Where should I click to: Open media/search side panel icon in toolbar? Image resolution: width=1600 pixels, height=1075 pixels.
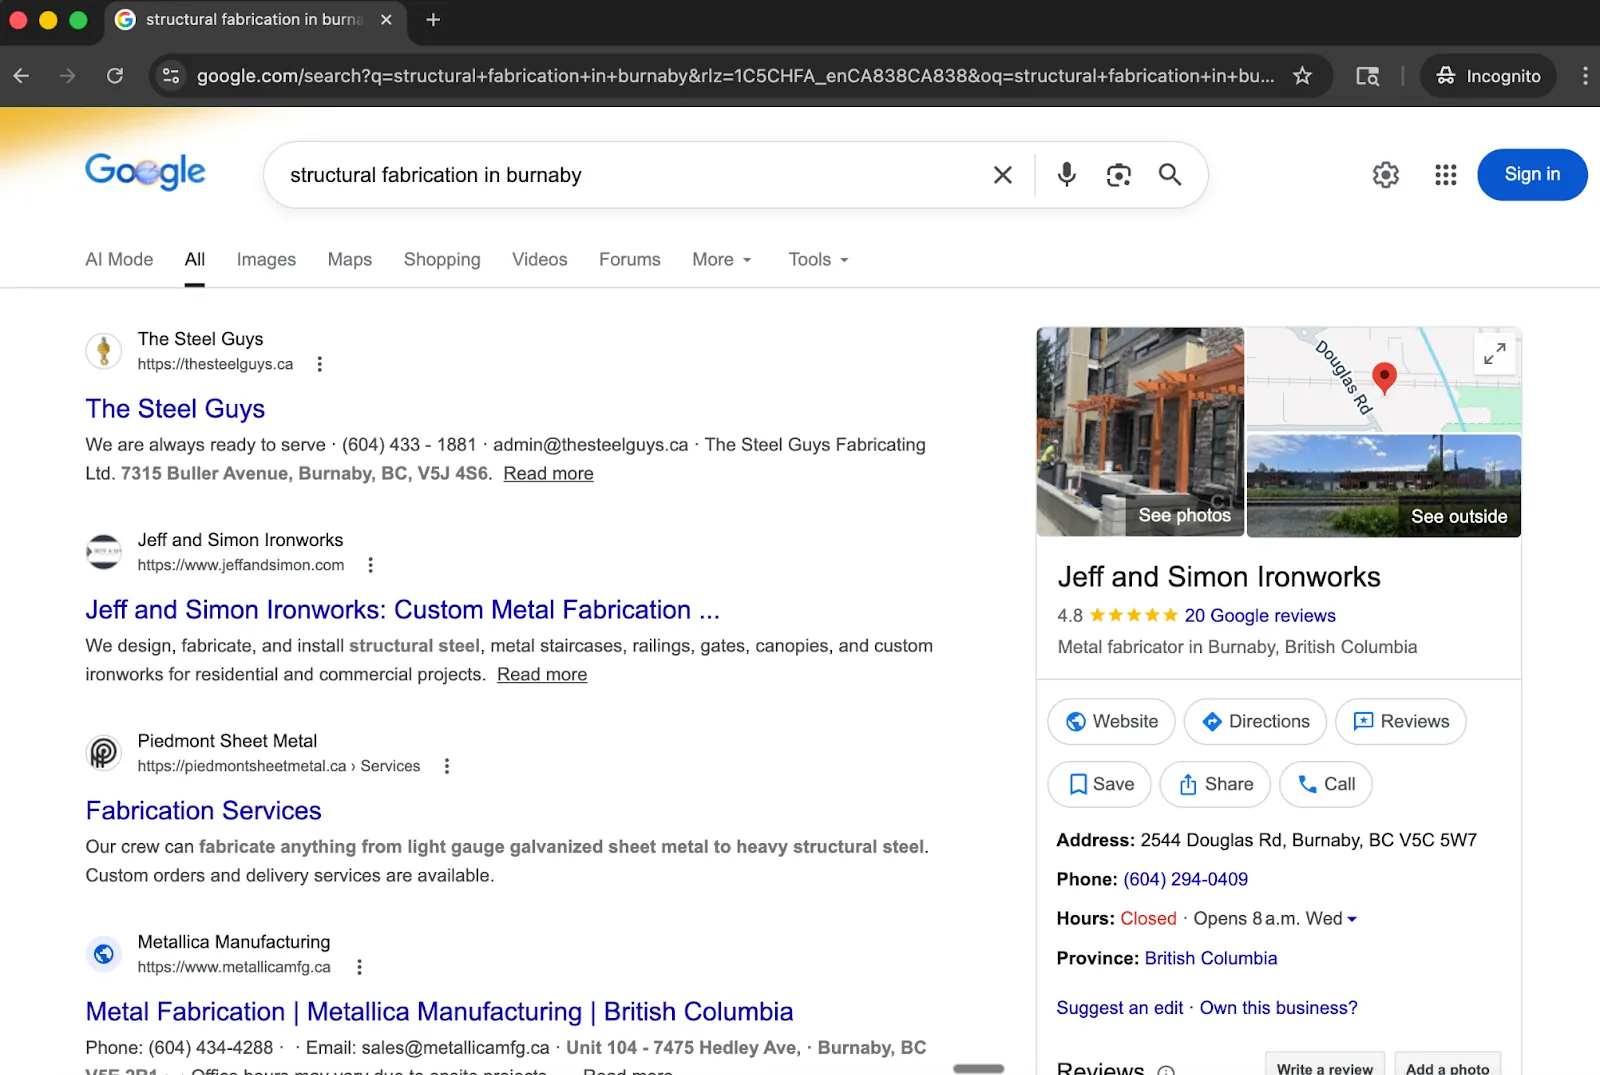[1367, 76]
